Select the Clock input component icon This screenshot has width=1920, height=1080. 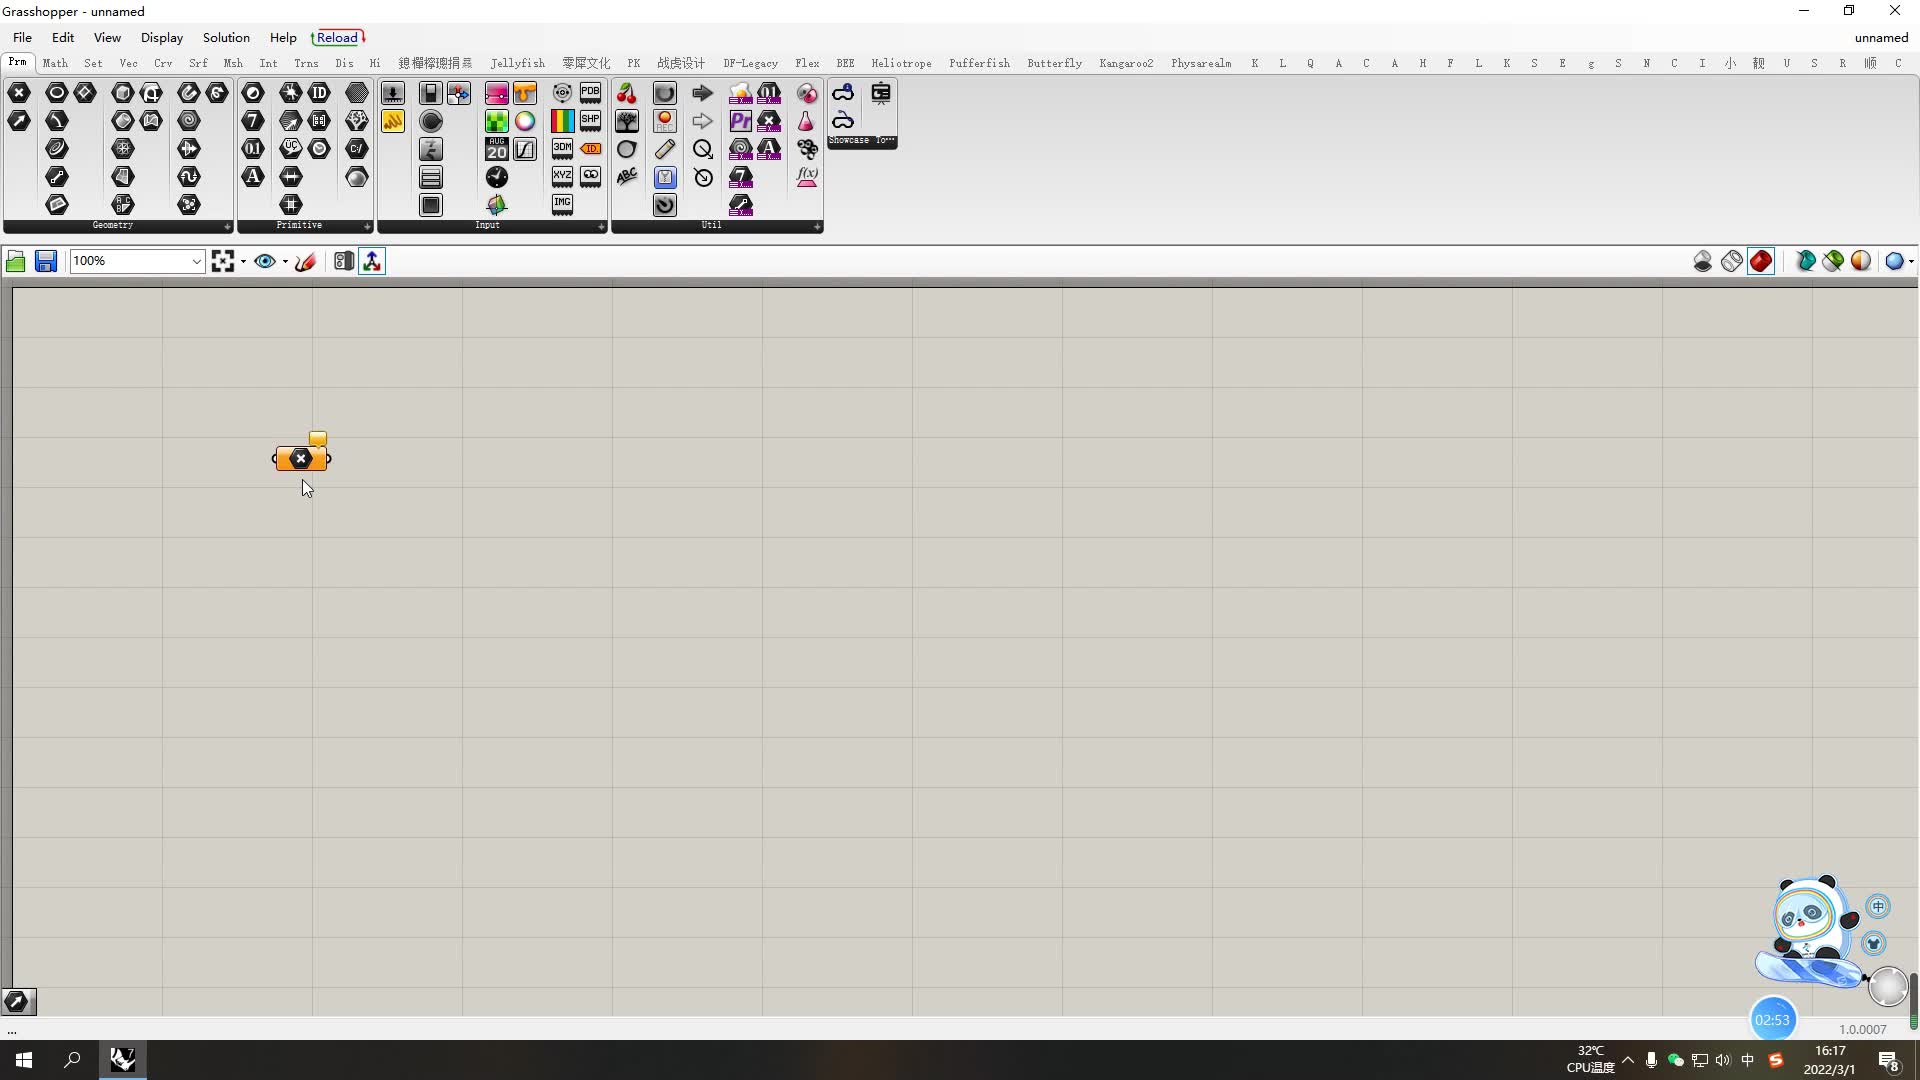497,177
